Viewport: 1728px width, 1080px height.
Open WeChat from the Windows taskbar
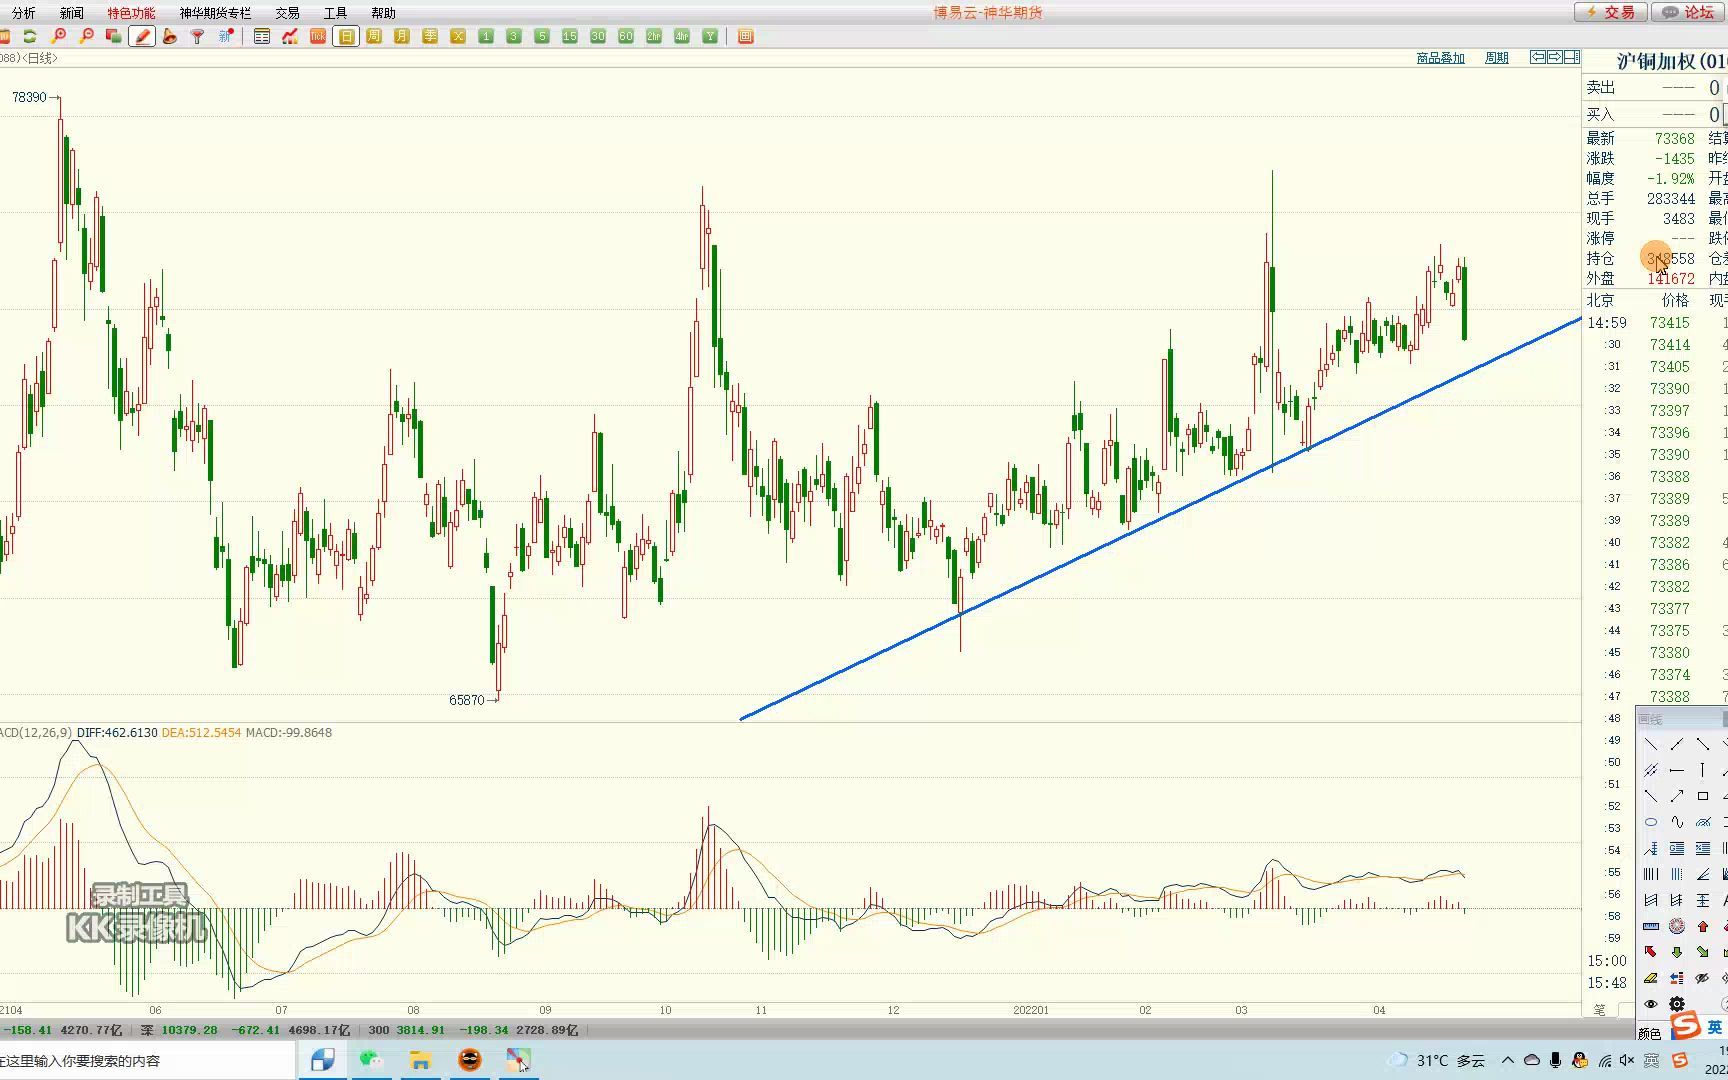click(x=371, y=1060)
